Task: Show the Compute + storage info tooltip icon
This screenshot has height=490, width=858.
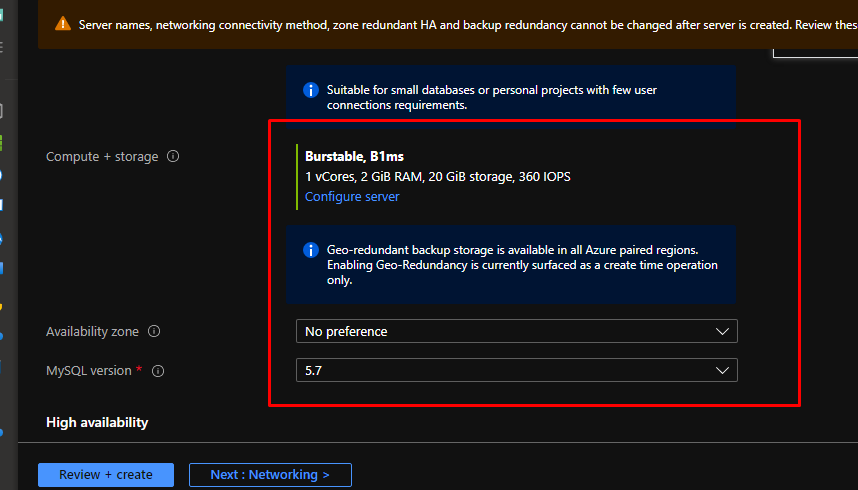Action: point(173,157)
